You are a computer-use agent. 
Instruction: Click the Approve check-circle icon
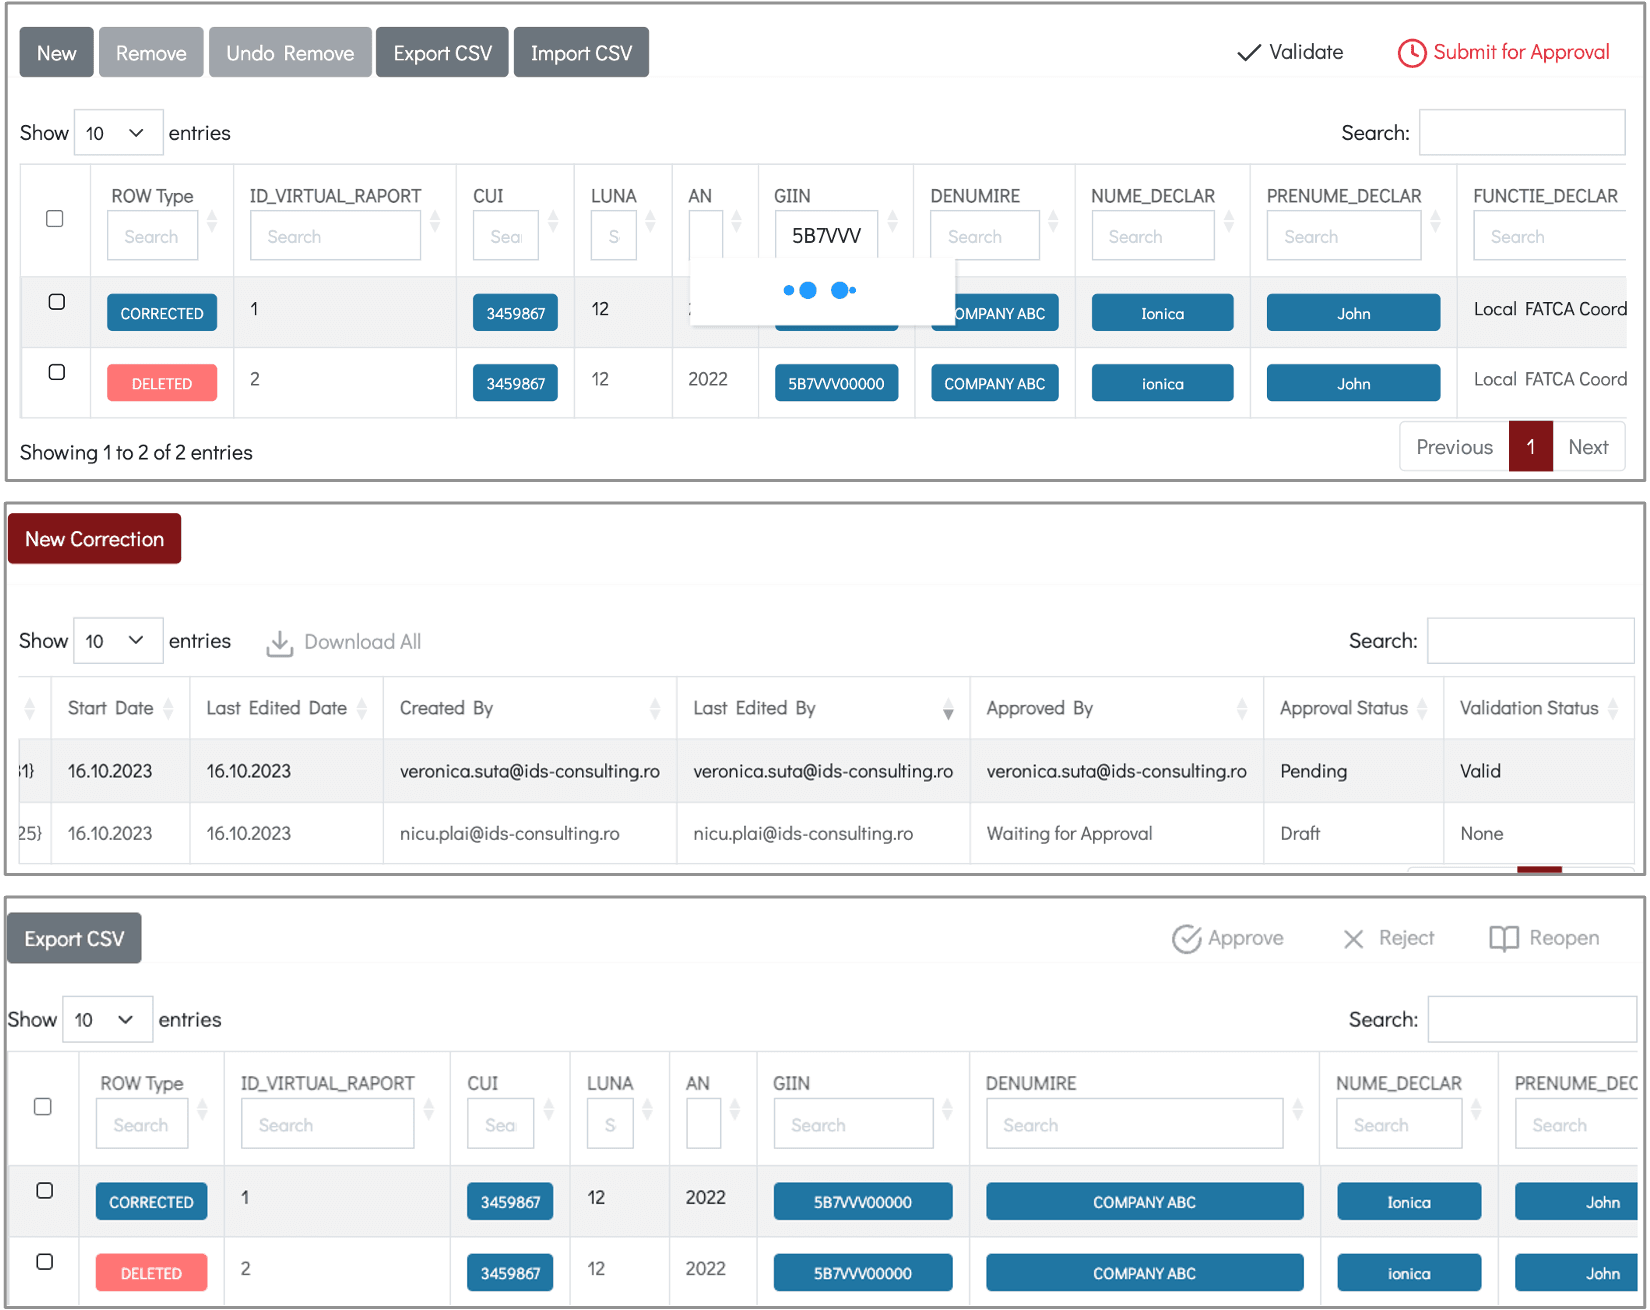1186,939
